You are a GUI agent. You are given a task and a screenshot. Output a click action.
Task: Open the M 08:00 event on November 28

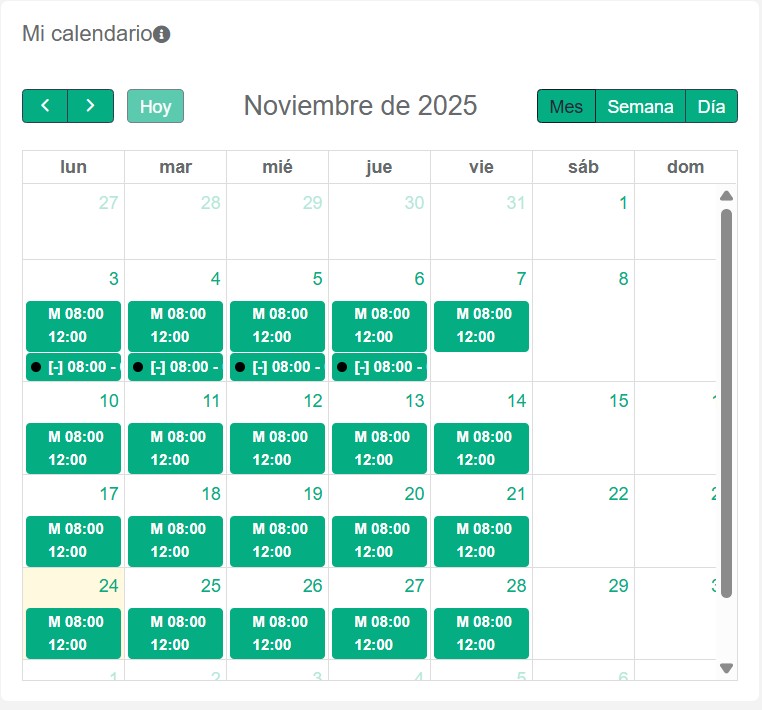481,633
